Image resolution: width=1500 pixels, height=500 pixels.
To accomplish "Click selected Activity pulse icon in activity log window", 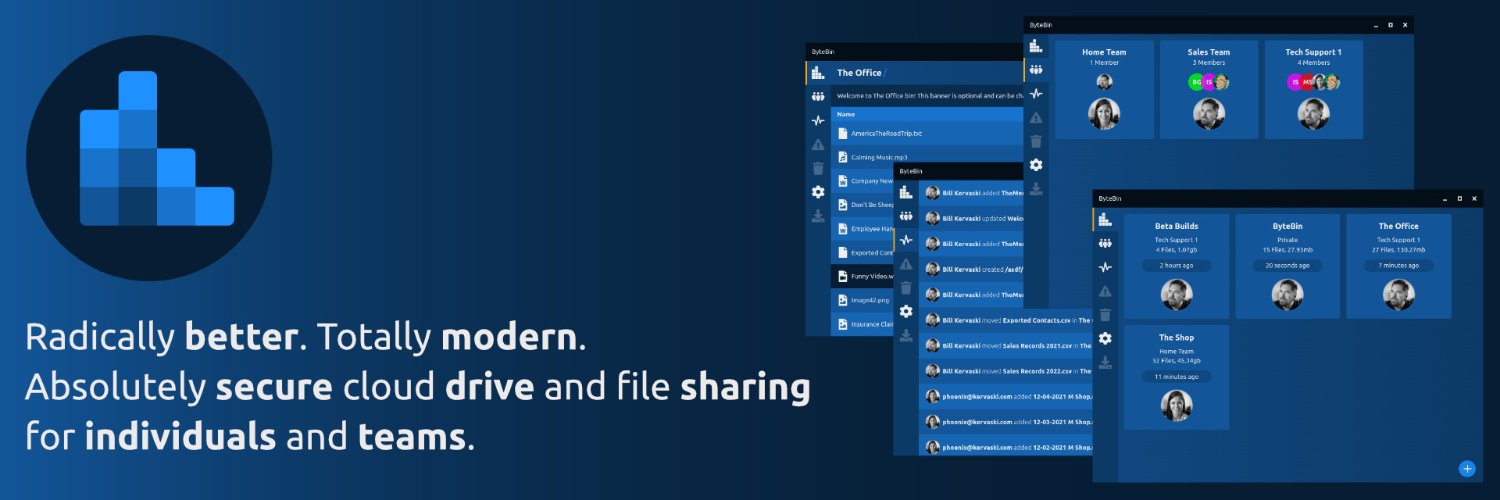I will tap(906, 240).
